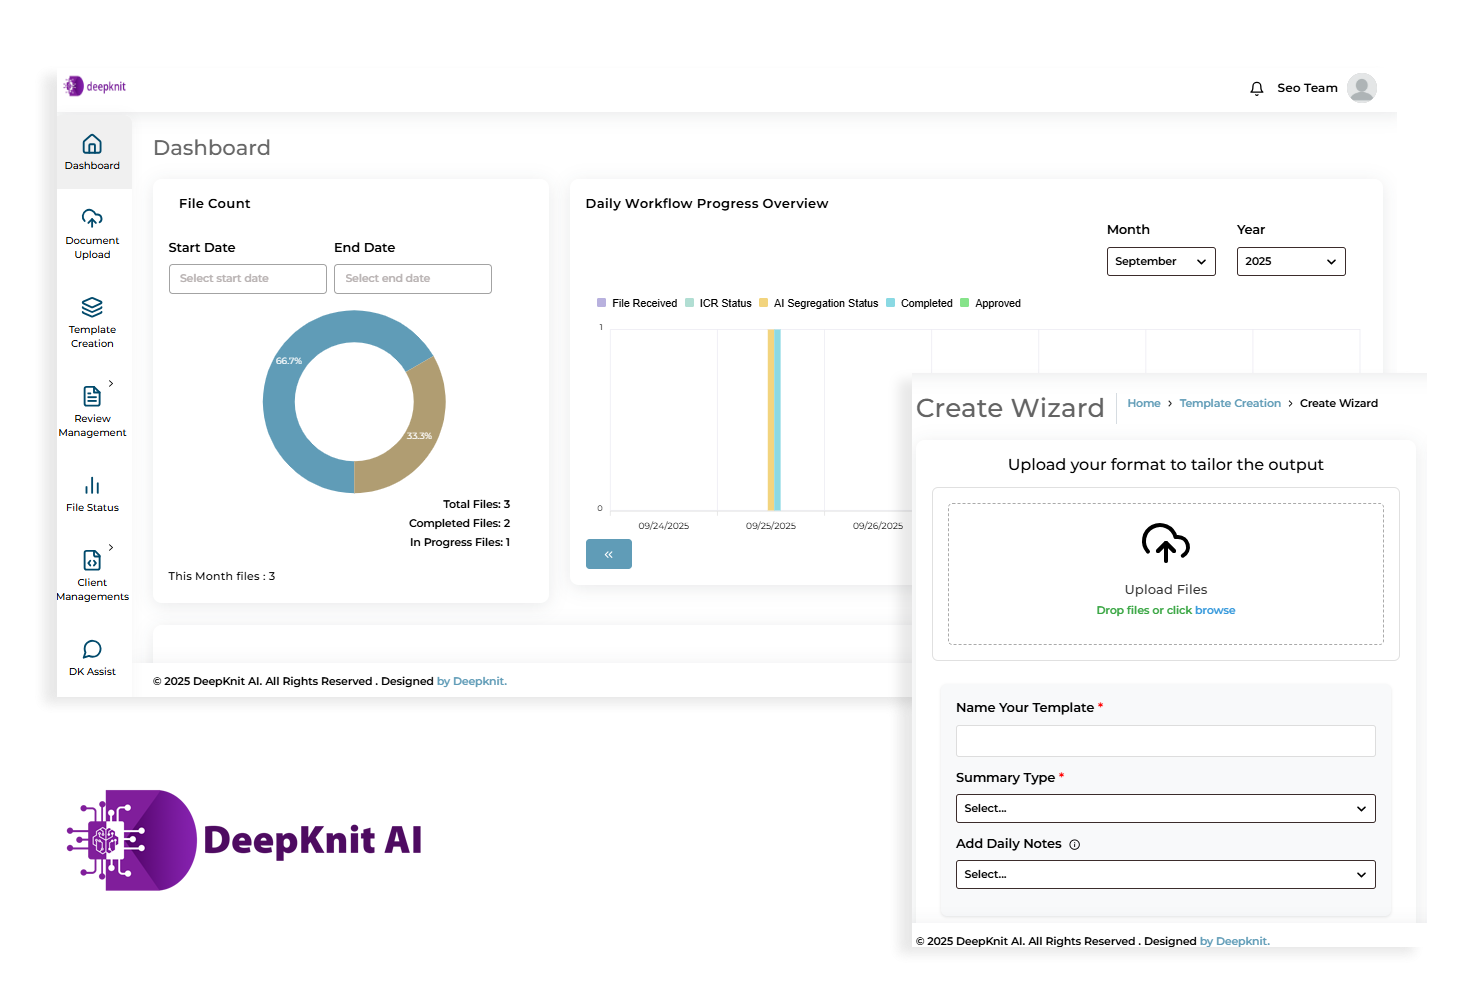This screenshot has height=1000, width=1480.
Task: Open DK Assist chat icon
Action: 92,650
